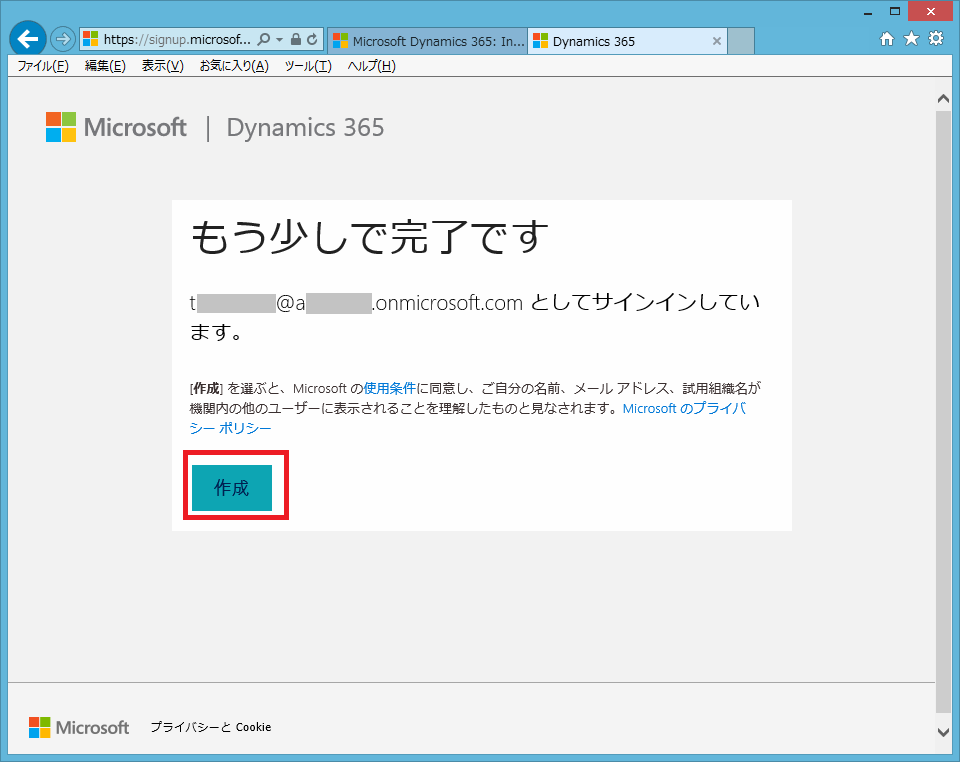
Task: Open the 編集(E) menu
Action: click(105, 65)
